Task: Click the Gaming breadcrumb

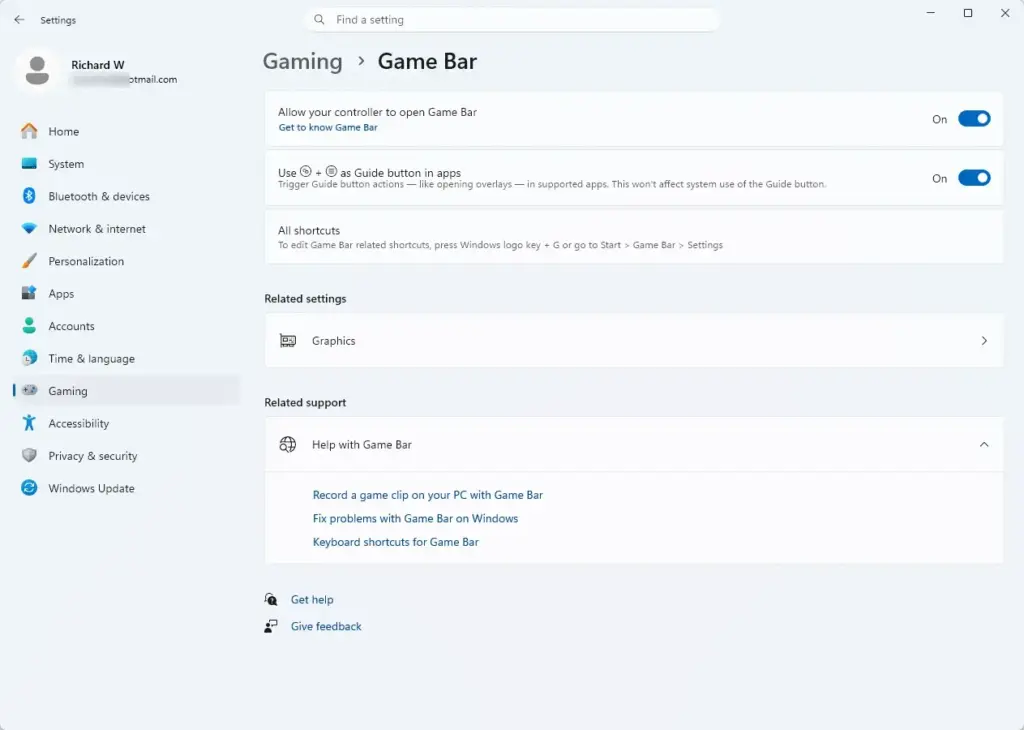Action: [x=302, y=61]
